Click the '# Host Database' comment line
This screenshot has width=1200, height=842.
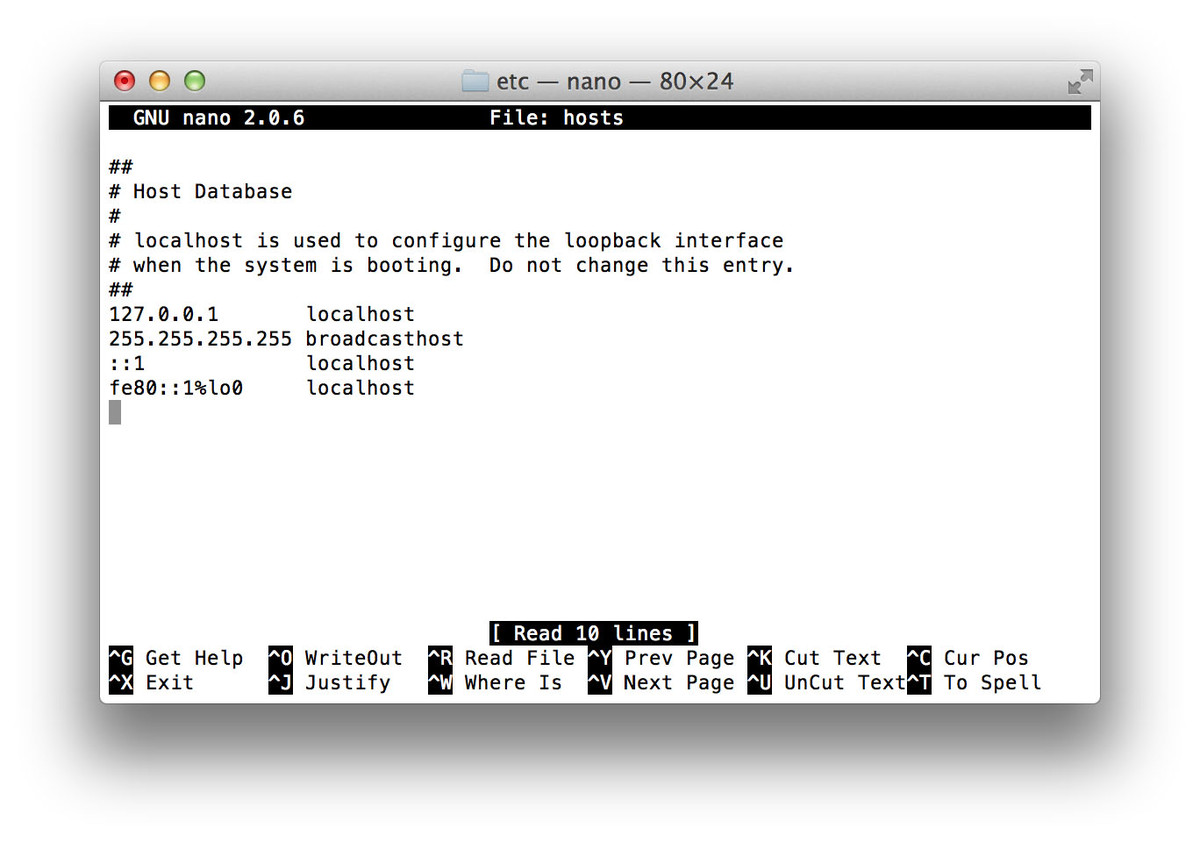coord(201,191)
